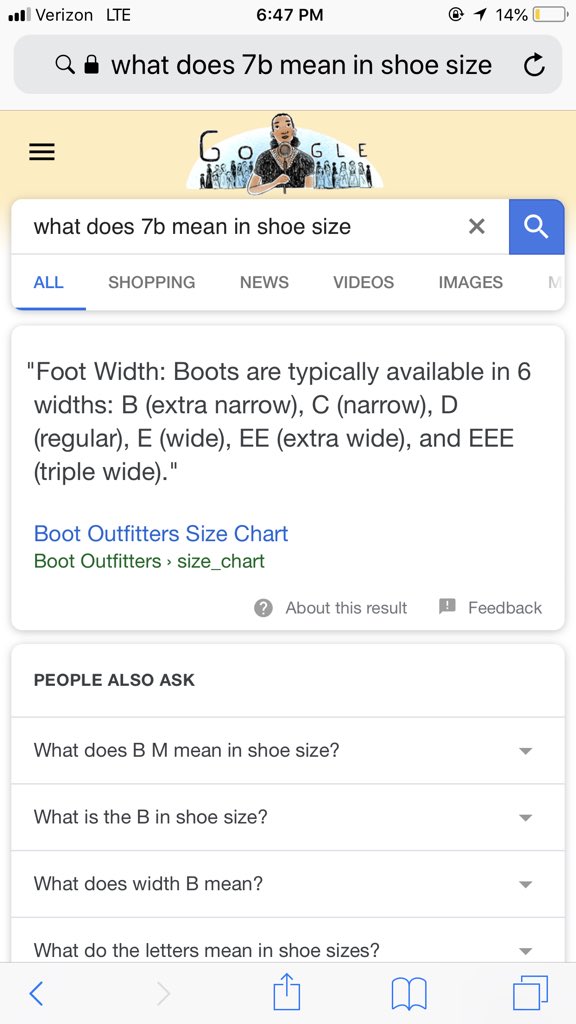Switch to the VIDEOS tab
Screen dimensions: 576x1024
coord(364,282)
